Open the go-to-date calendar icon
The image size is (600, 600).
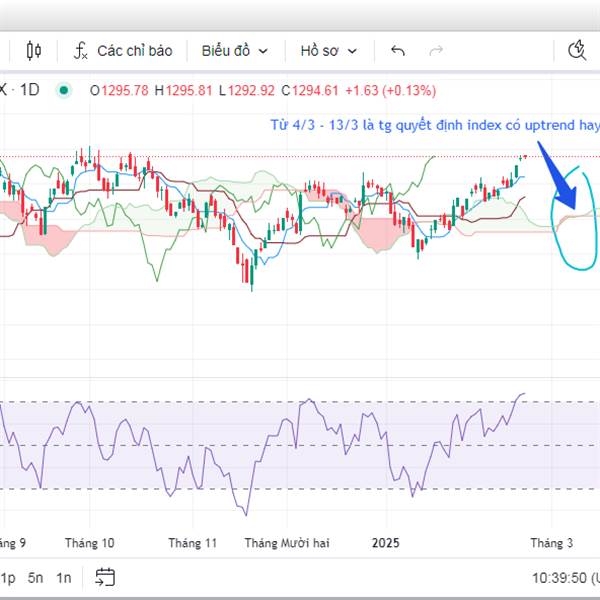pos(105,577)
